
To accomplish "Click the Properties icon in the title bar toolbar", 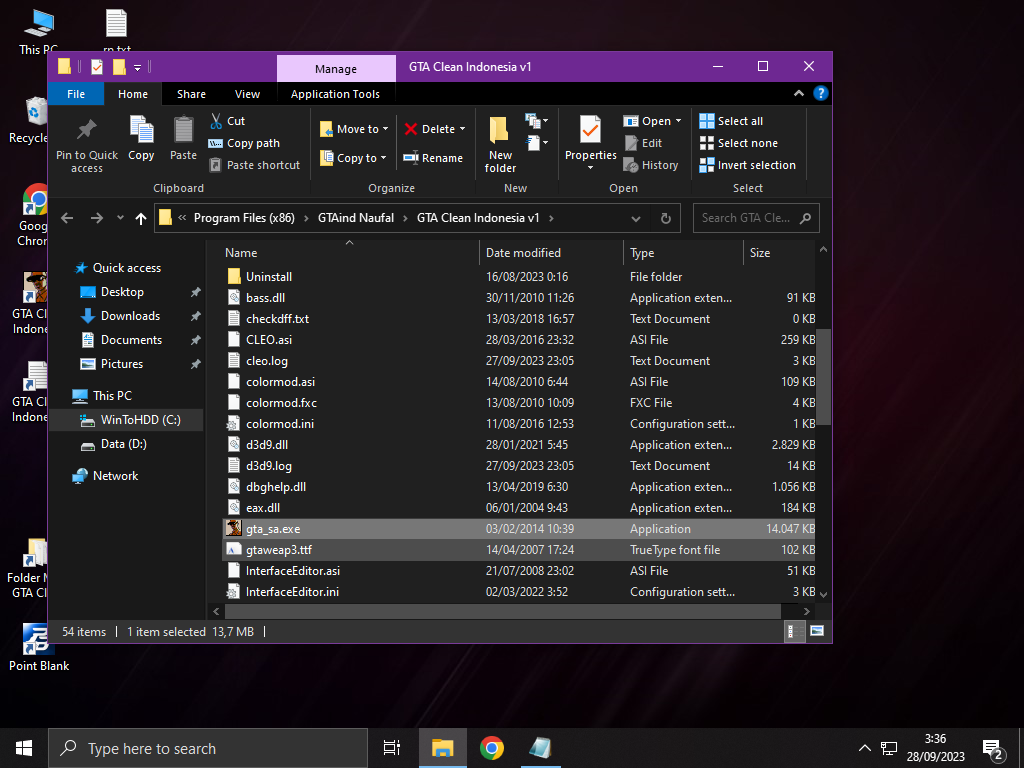I will [x=97, y=67].
